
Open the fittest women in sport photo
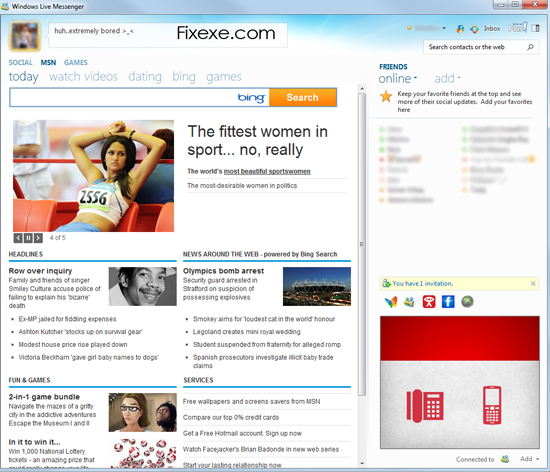pyautogui.click(x=93, y=176)
